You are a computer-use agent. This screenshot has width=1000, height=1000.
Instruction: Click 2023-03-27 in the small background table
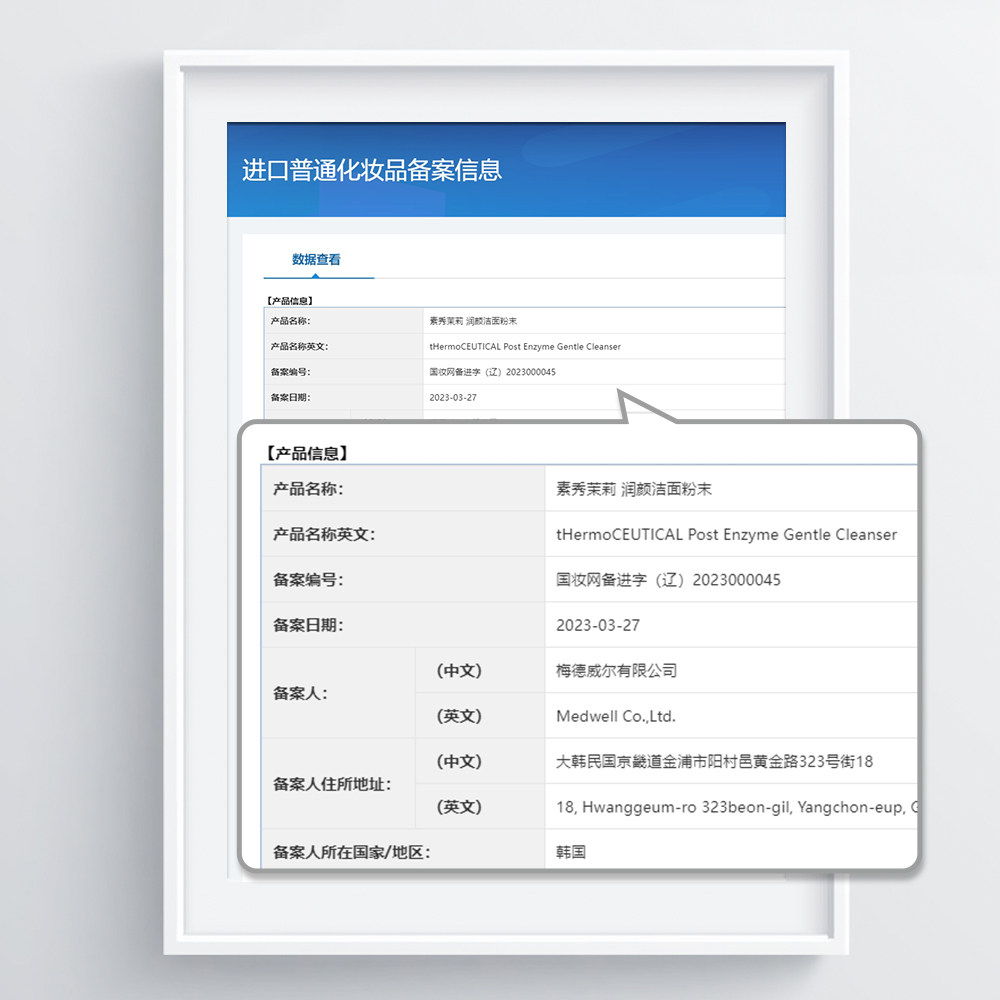[x=453, y=397]
